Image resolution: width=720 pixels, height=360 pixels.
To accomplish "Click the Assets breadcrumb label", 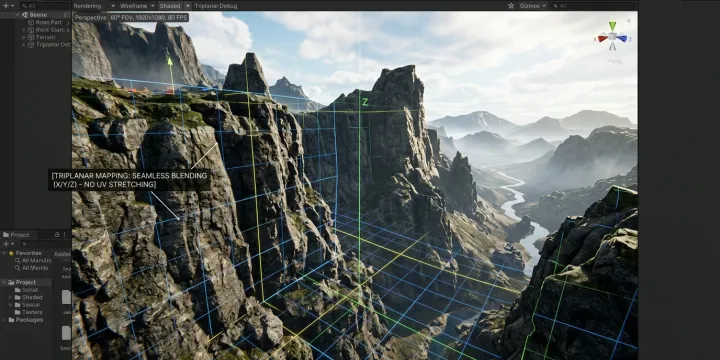I will coord(62,254).
